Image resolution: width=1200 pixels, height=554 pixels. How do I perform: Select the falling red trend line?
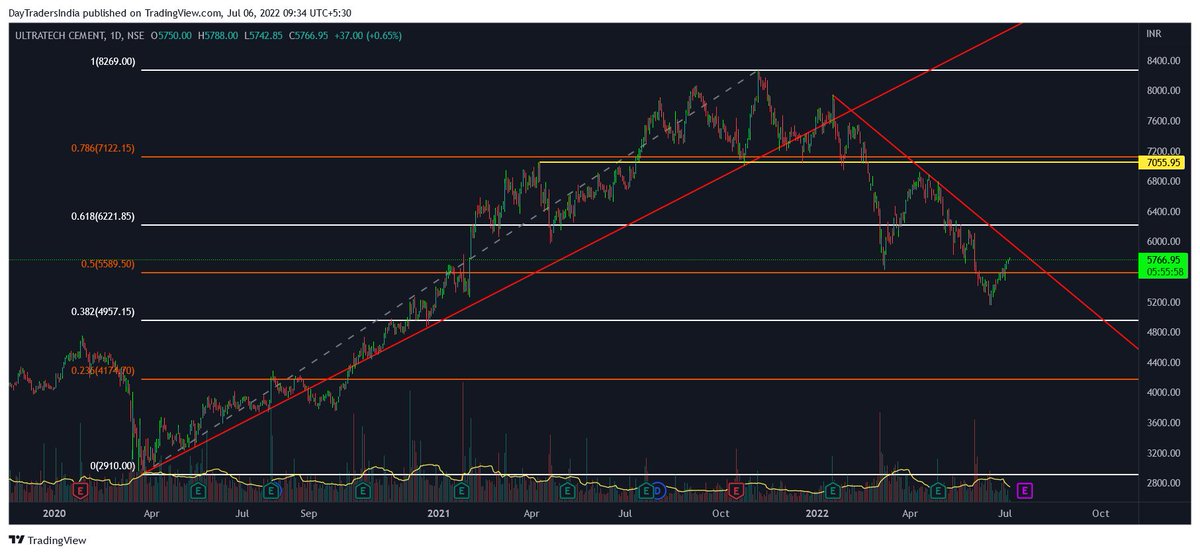pos(985,222)
